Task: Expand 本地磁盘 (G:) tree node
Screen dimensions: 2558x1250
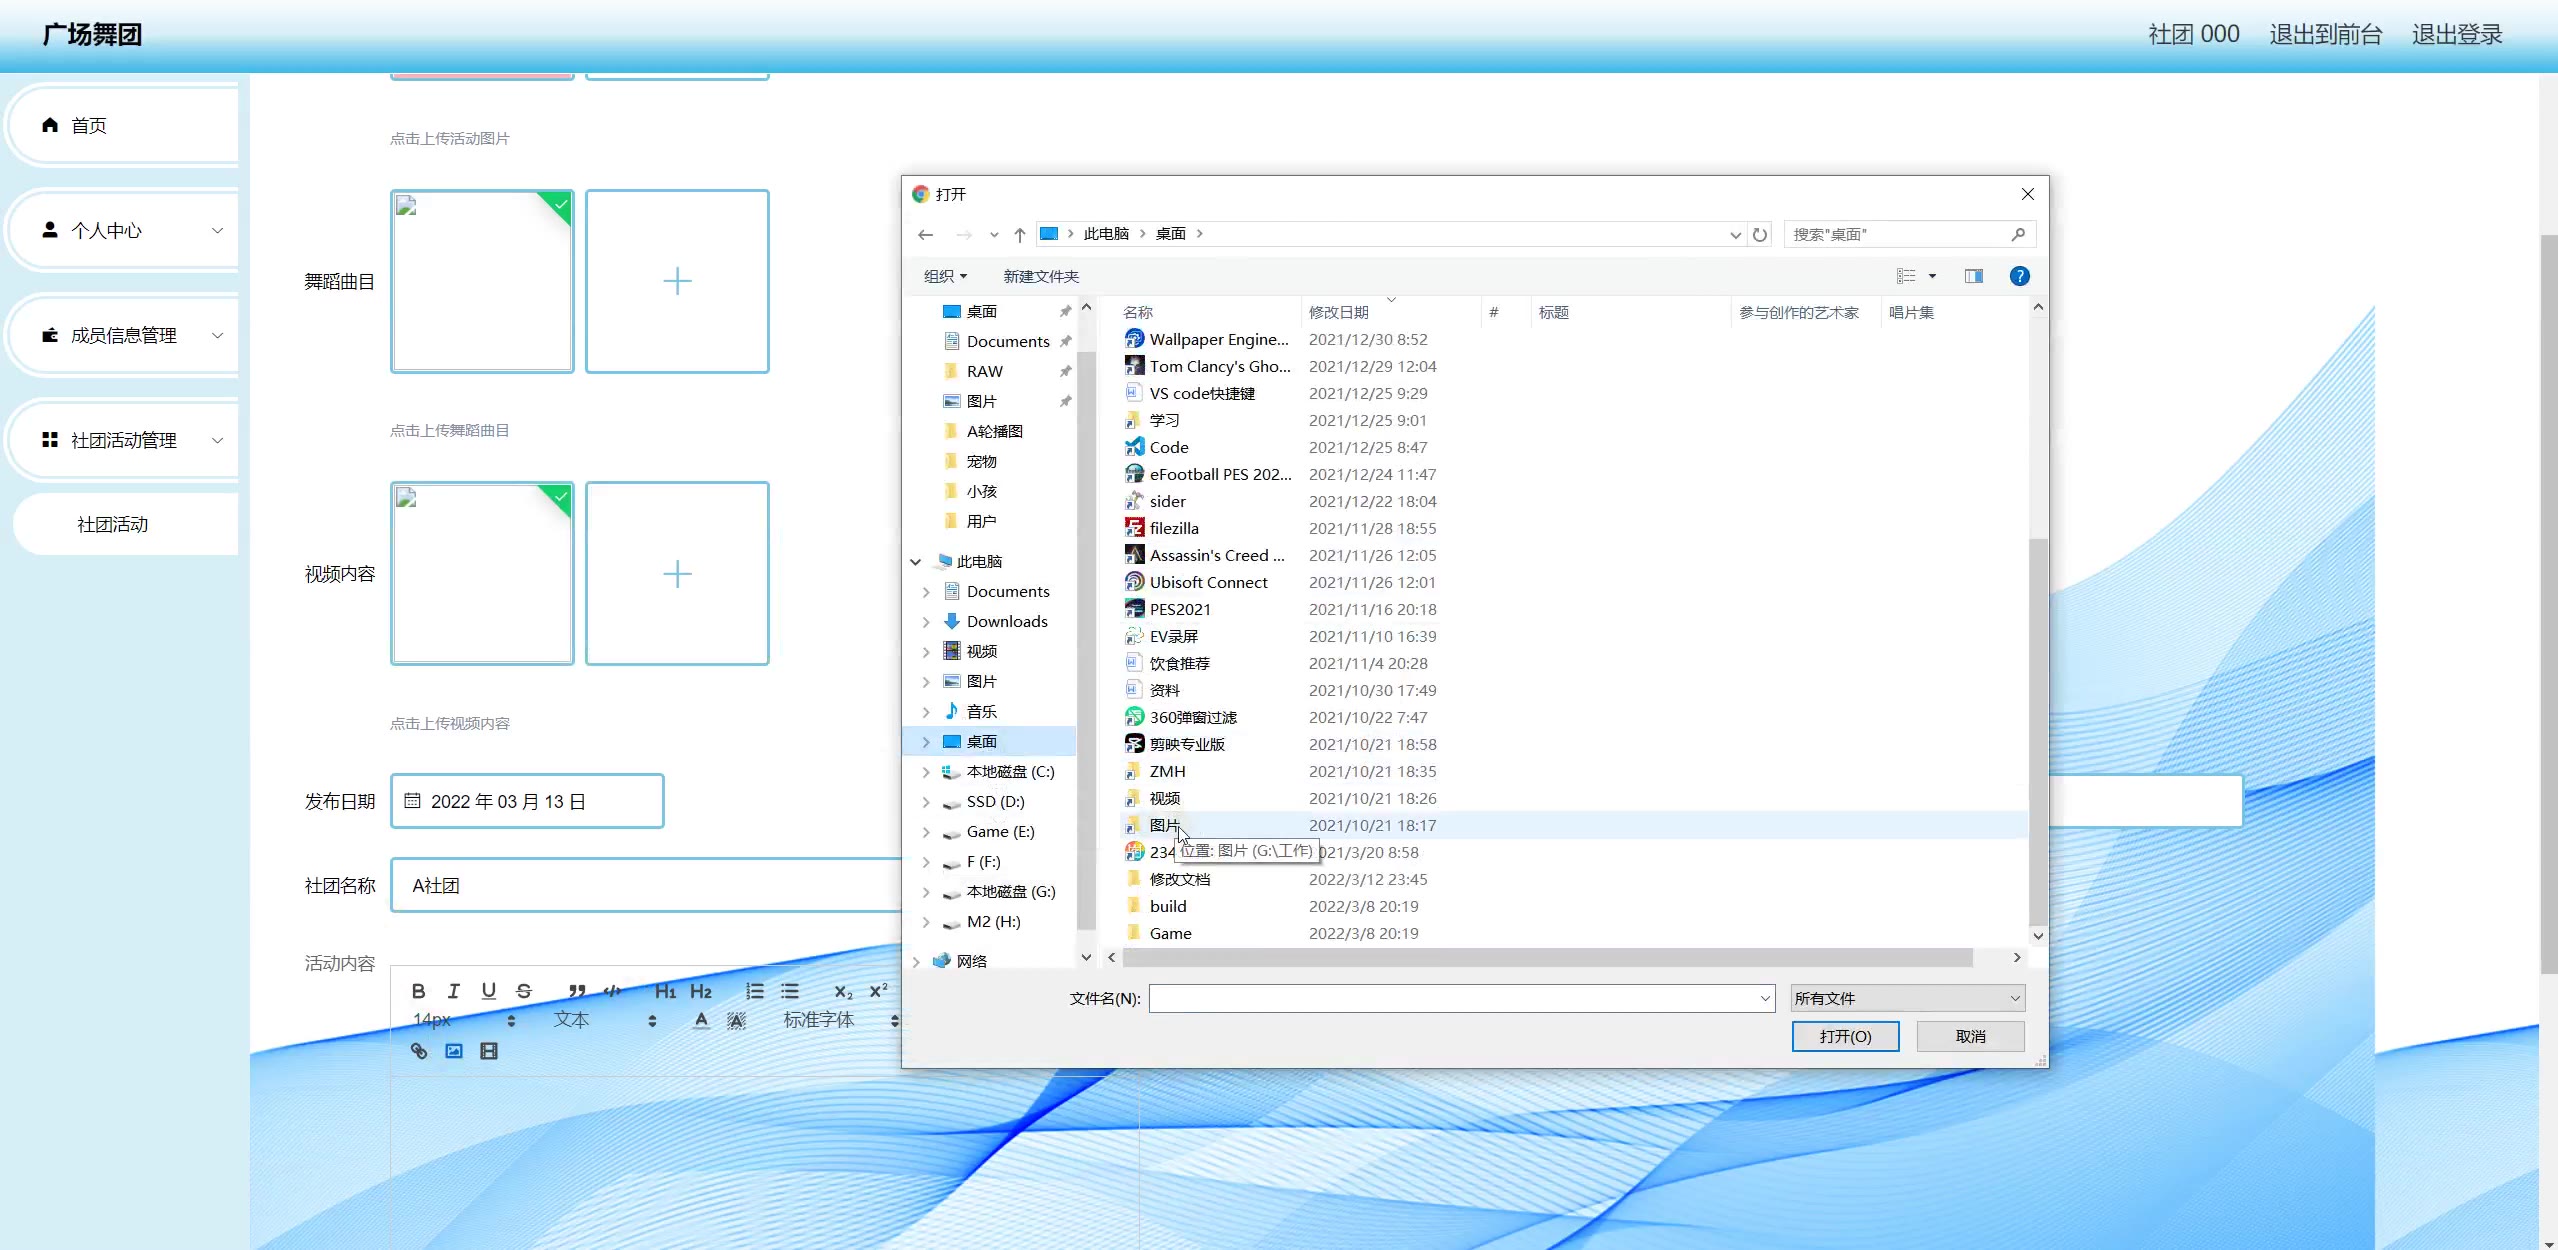Action: pos(925,892)
